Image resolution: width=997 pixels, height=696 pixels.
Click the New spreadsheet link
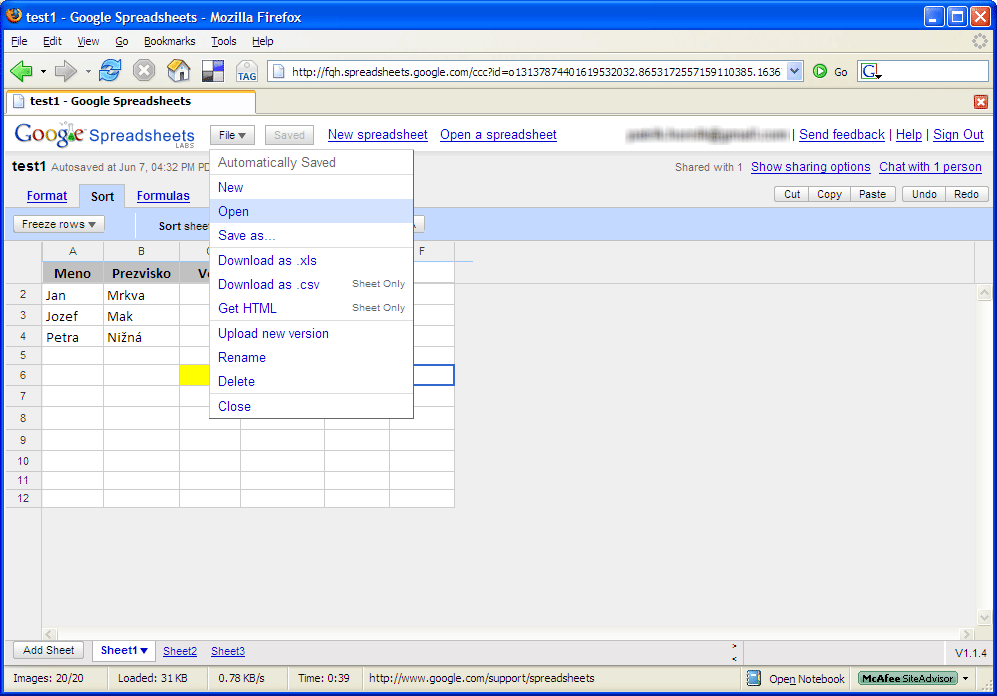(378, 135)
